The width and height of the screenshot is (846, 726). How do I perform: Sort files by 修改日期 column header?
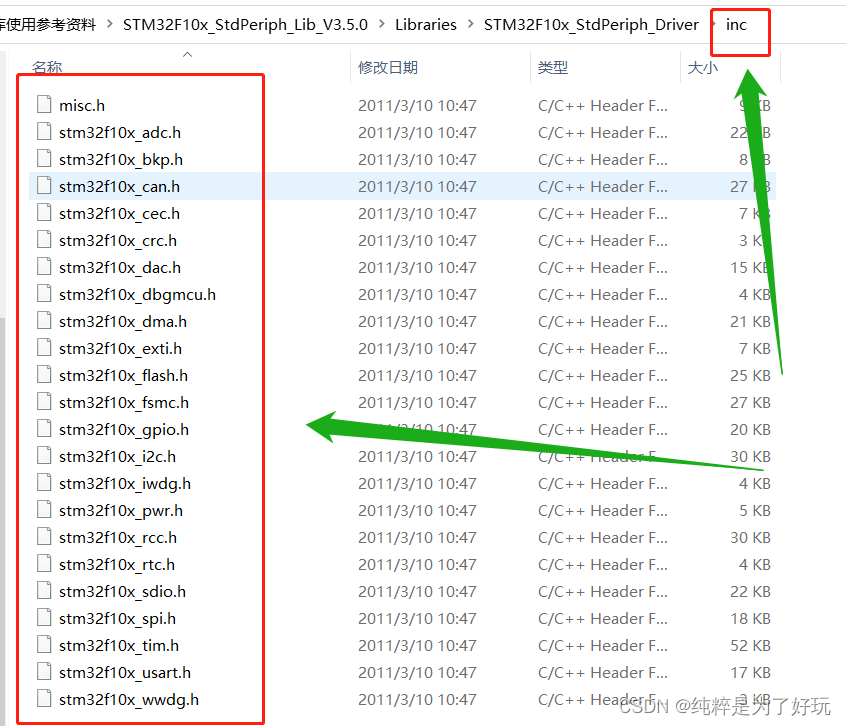388,67
